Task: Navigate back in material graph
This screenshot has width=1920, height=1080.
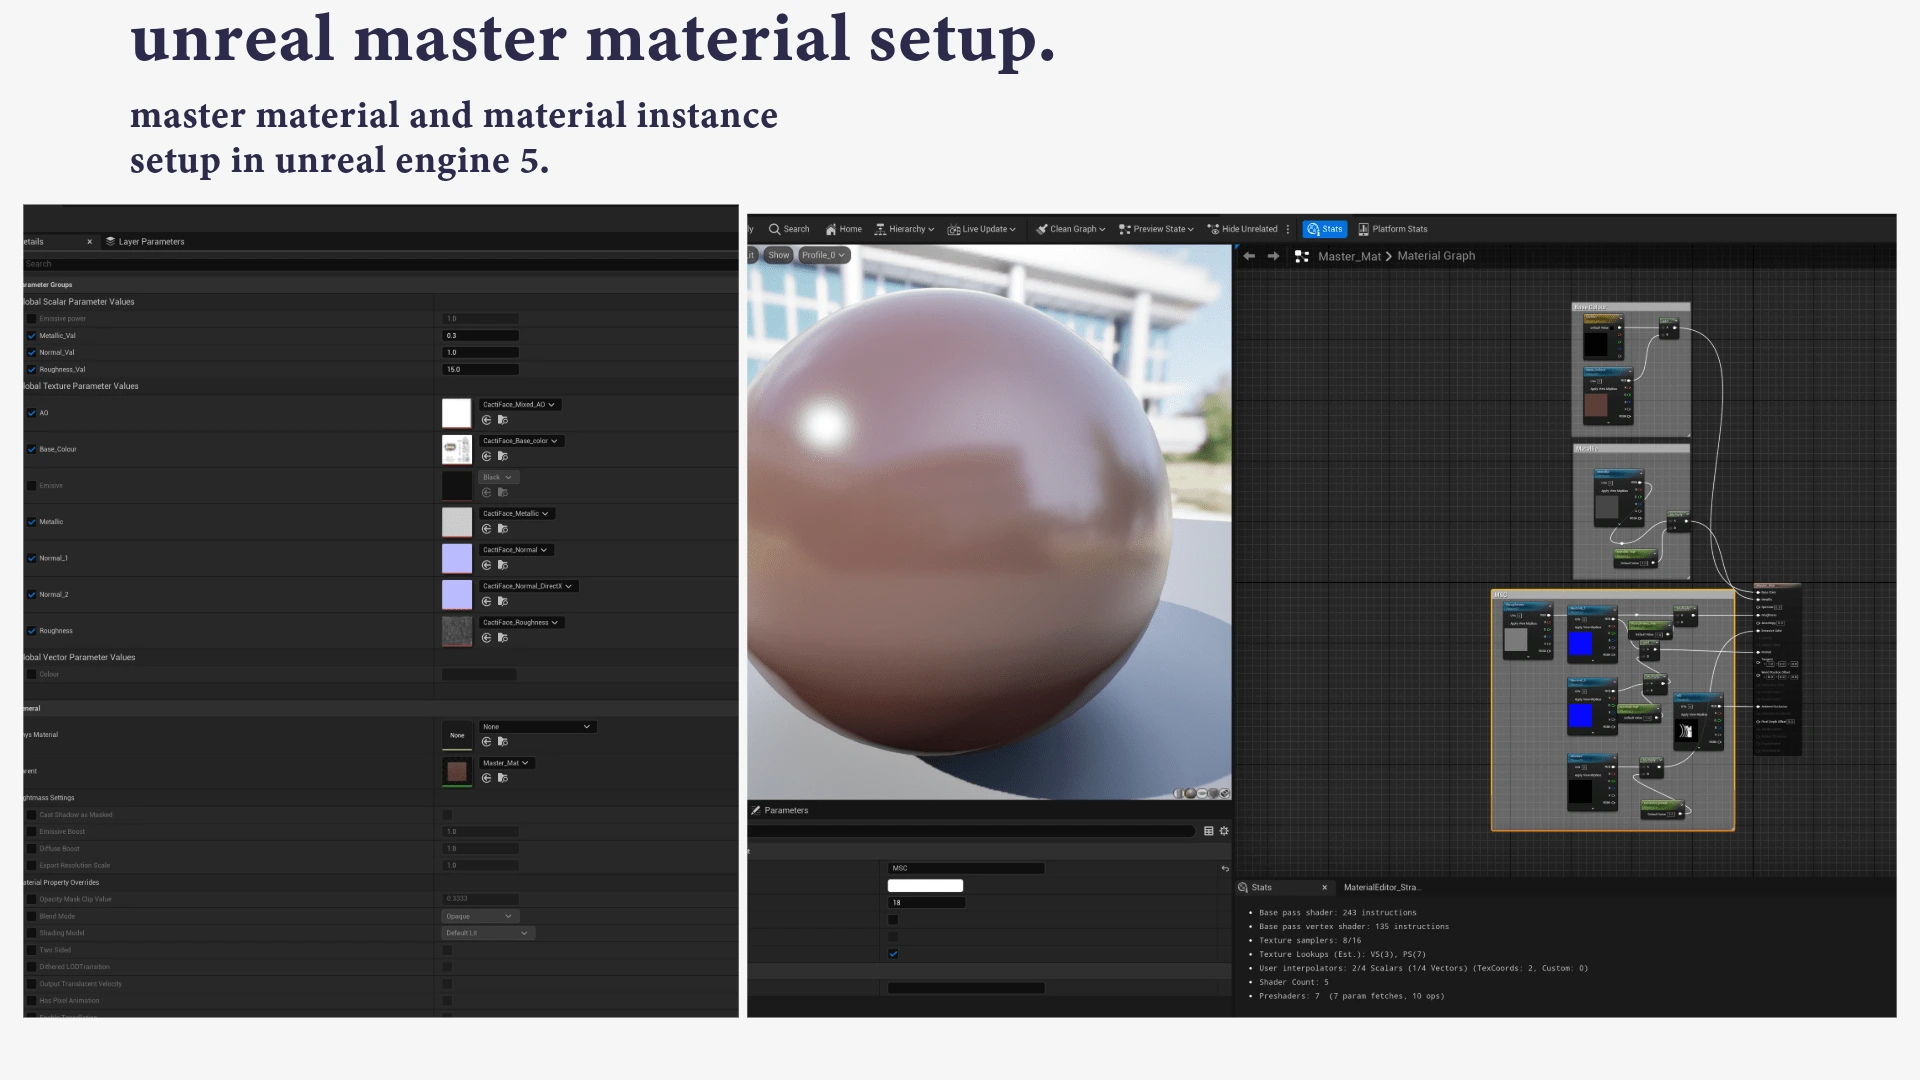Action: [x=1249, y=256]
